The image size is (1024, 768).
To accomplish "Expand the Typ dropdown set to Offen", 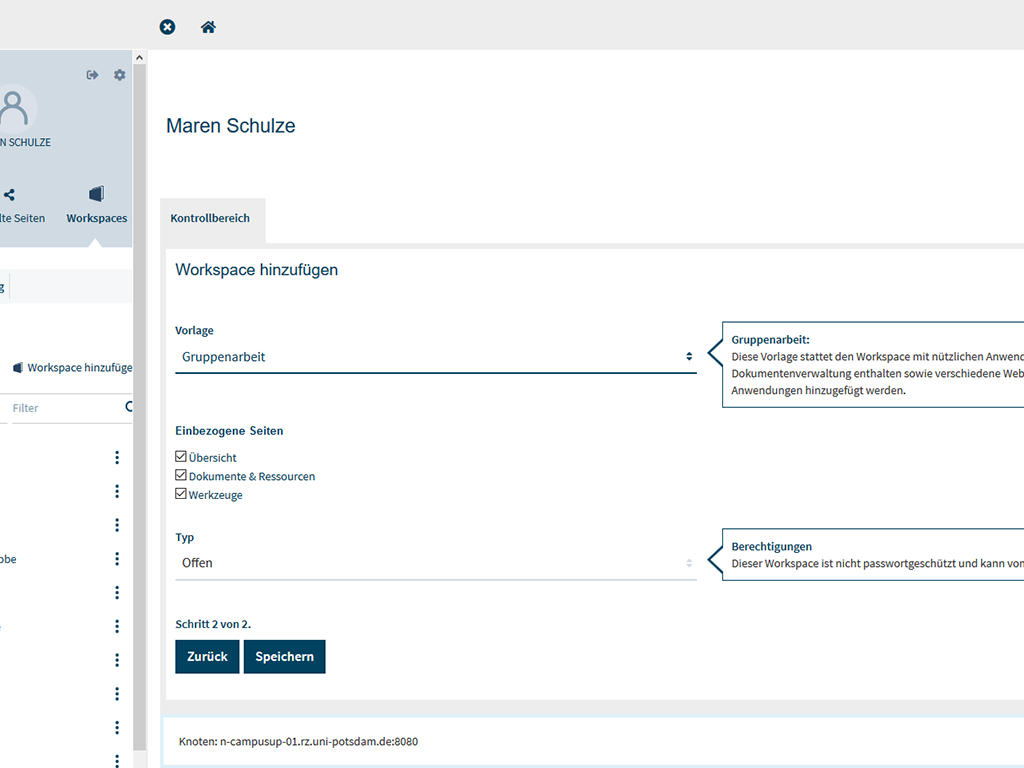I will click(435, 563).
